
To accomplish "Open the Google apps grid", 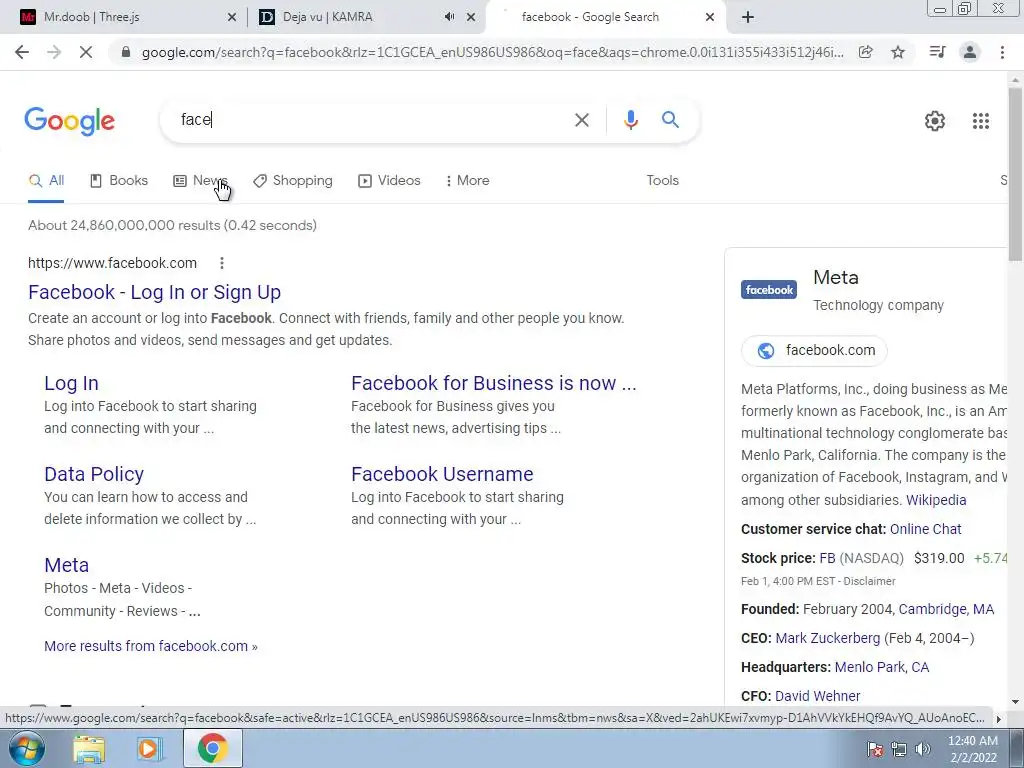I will (x=980, y=121).
